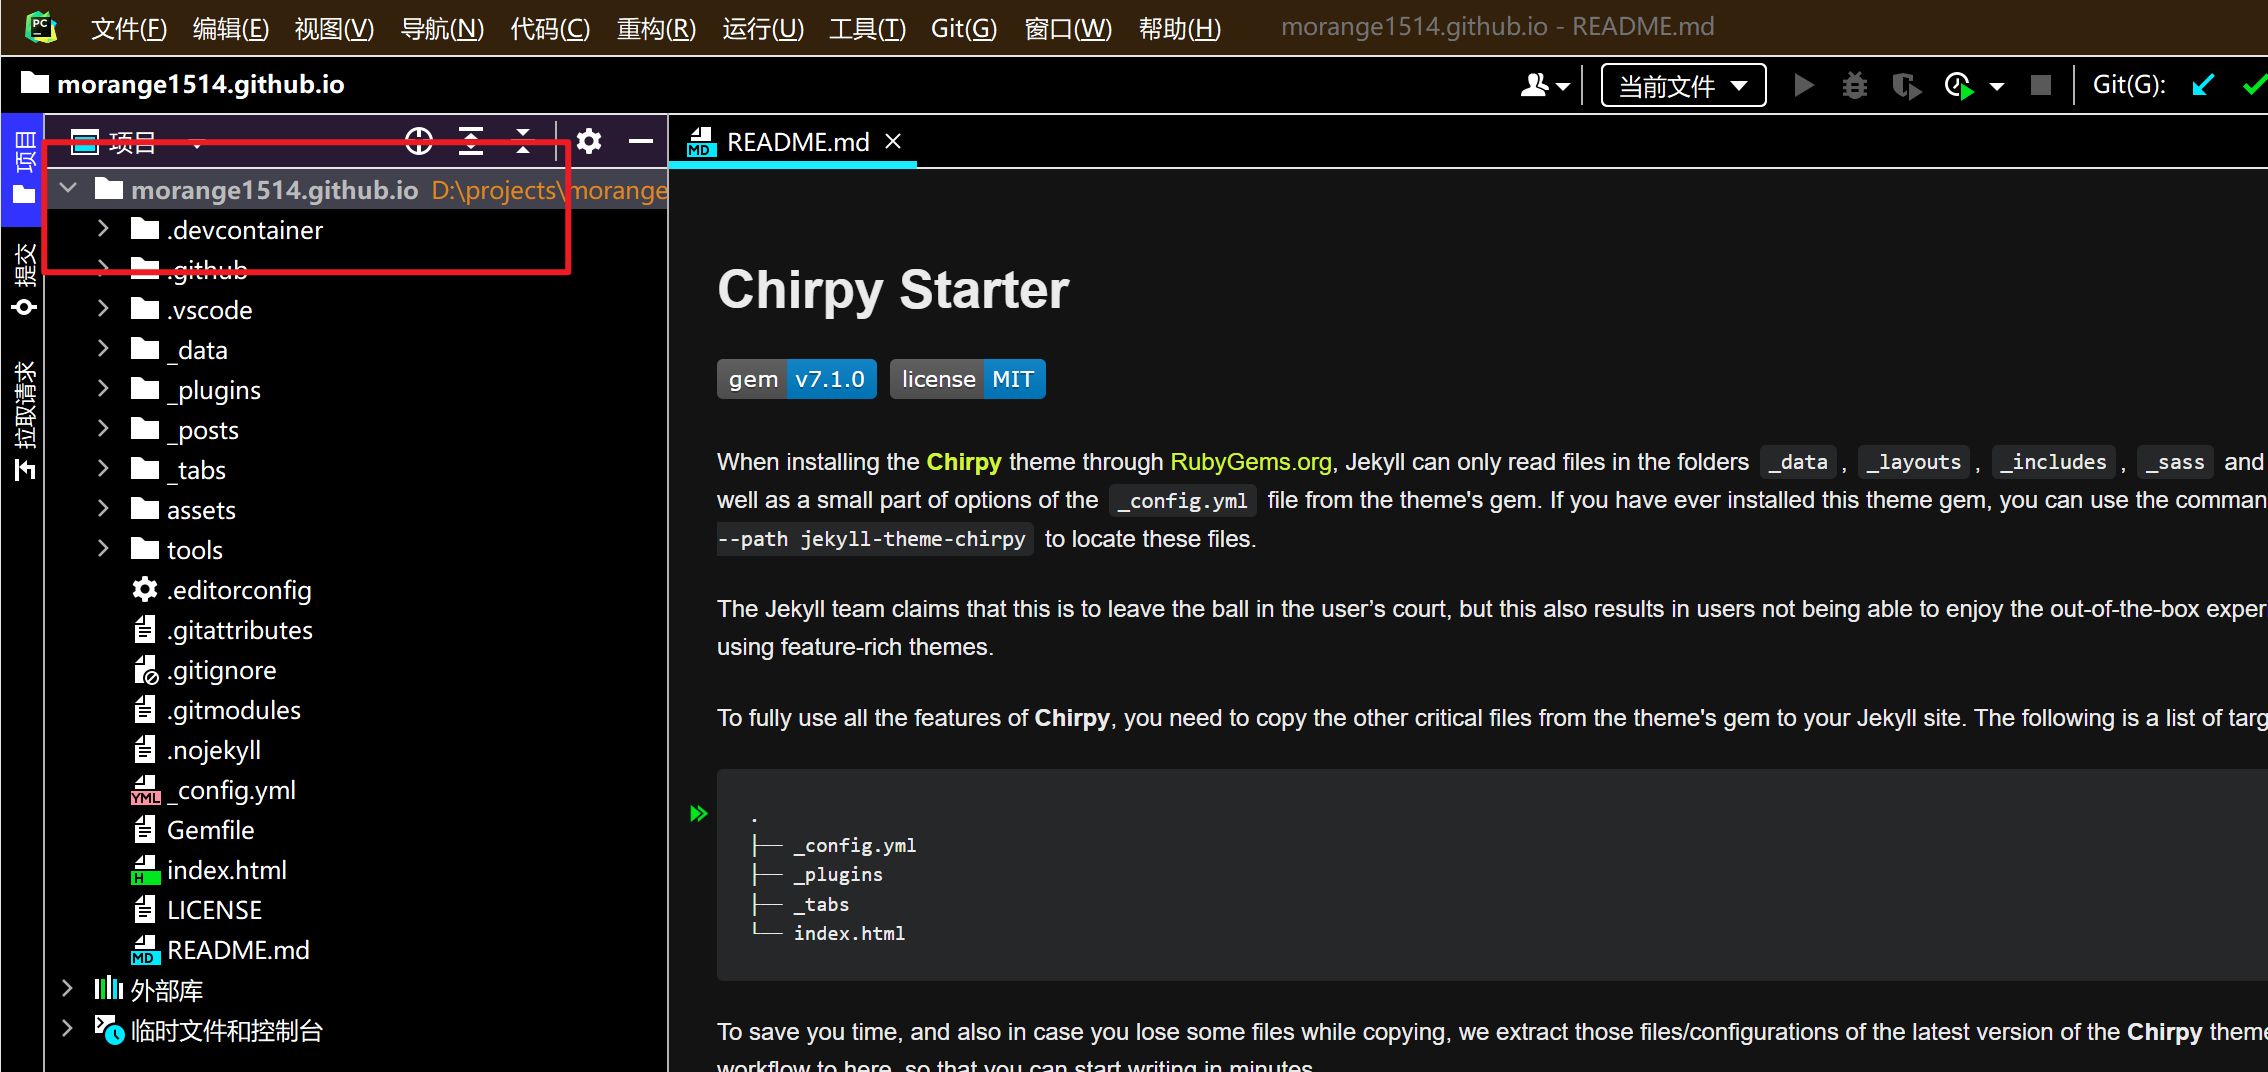2268x1072 pixels.
Task: Open the 拉取请求 pull requests sidebar tab
Action: click(x=23, y=420)
